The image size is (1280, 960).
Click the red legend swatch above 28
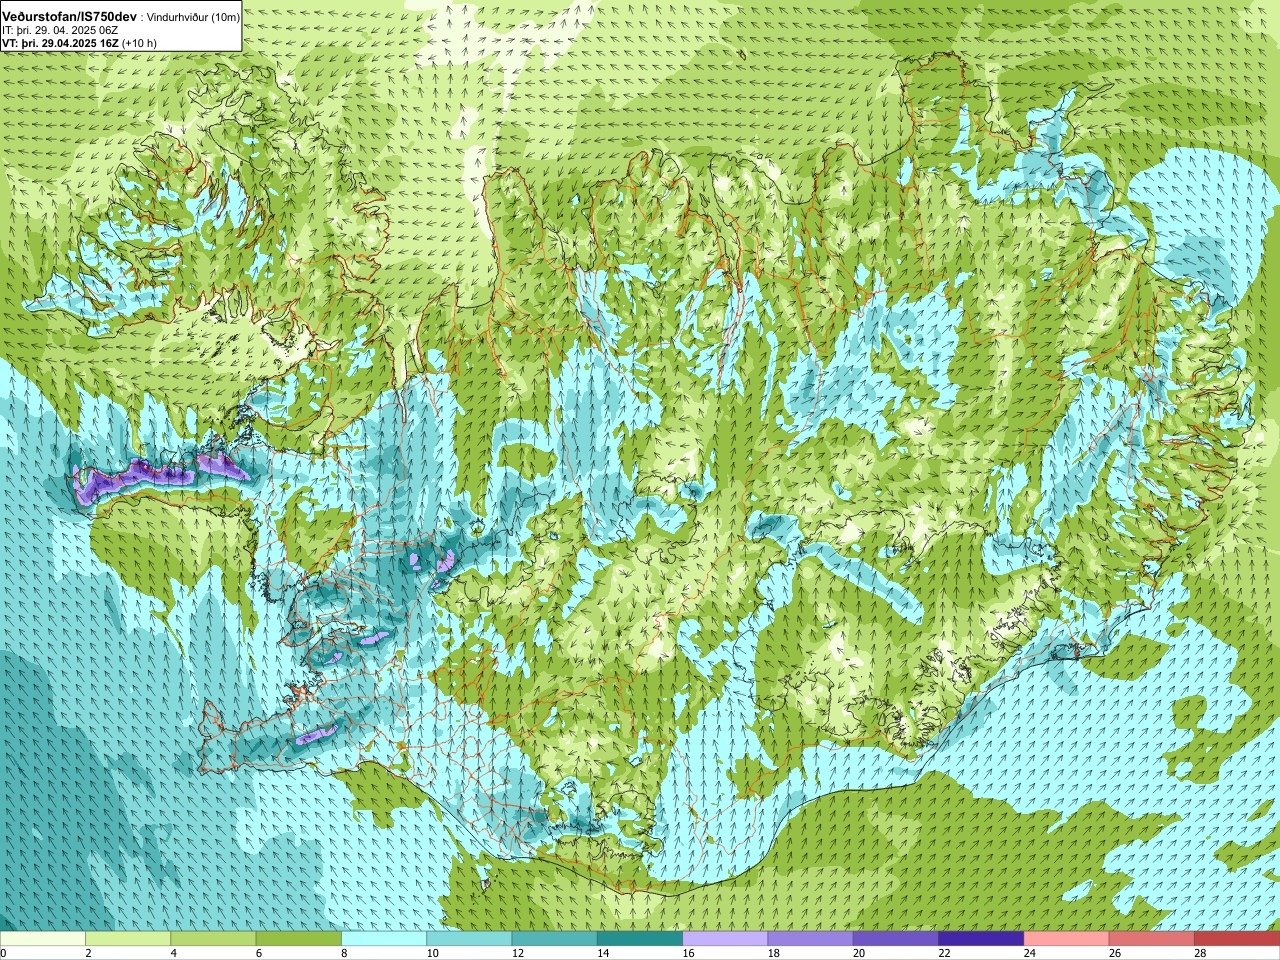point(1237,939)
